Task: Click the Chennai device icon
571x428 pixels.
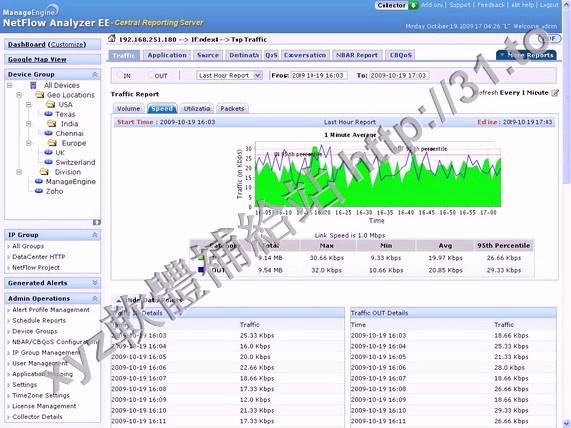Action: pyautogui.click(x=48, y=133)
